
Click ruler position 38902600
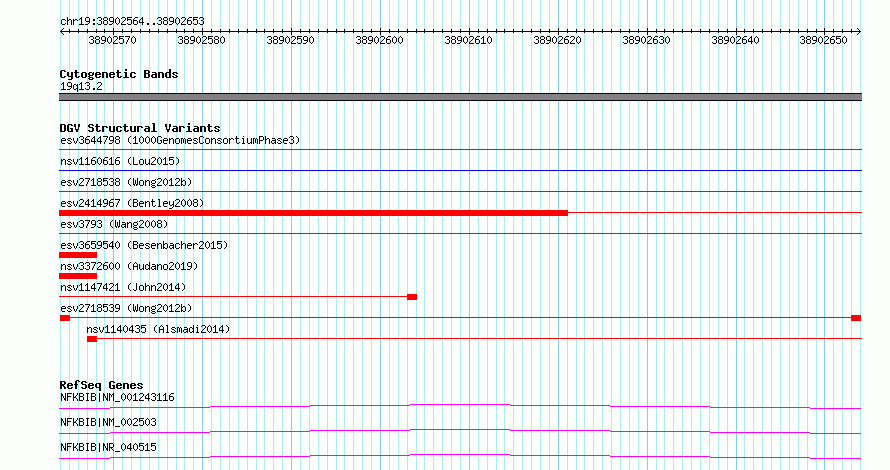pos(379,40)
